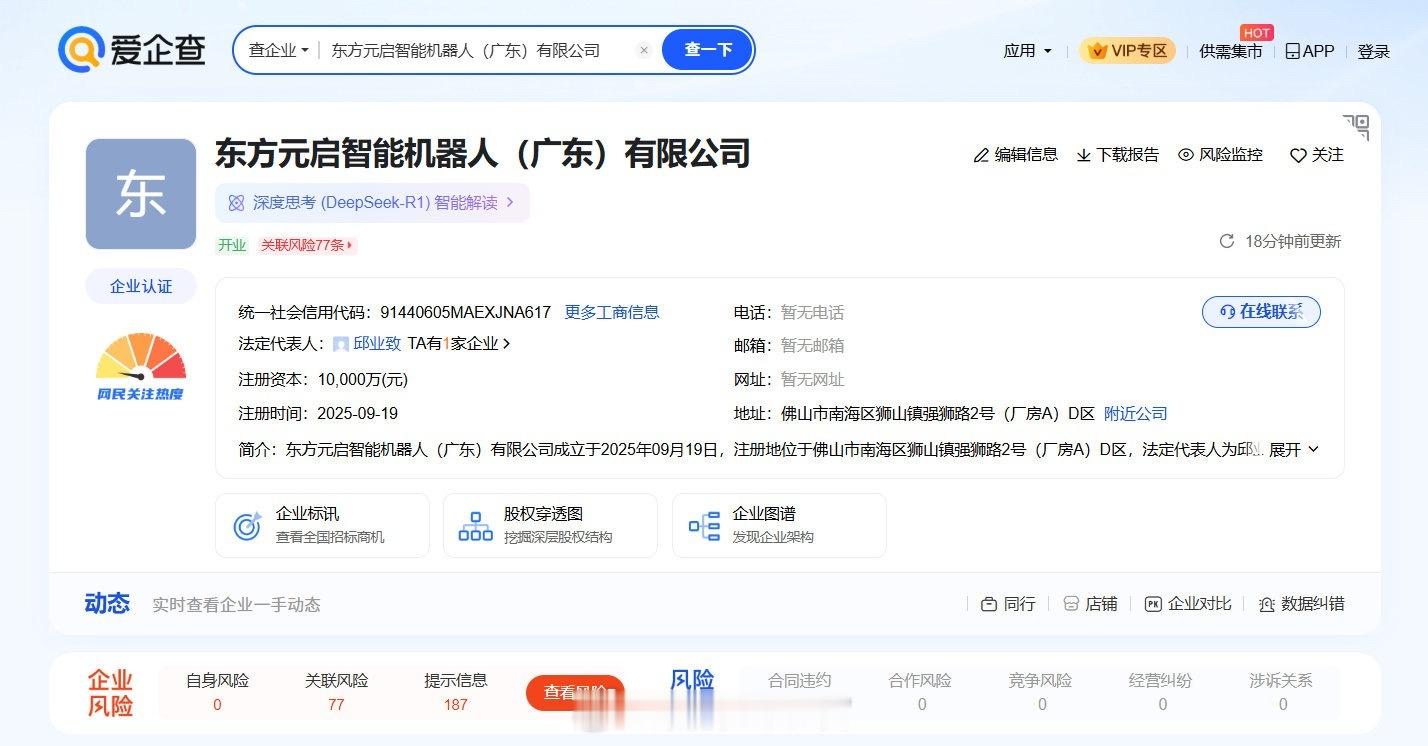The image size is (1428, 746).
Task: Open the 应用 dropdown menu
Action: [x=1028, y=51]
